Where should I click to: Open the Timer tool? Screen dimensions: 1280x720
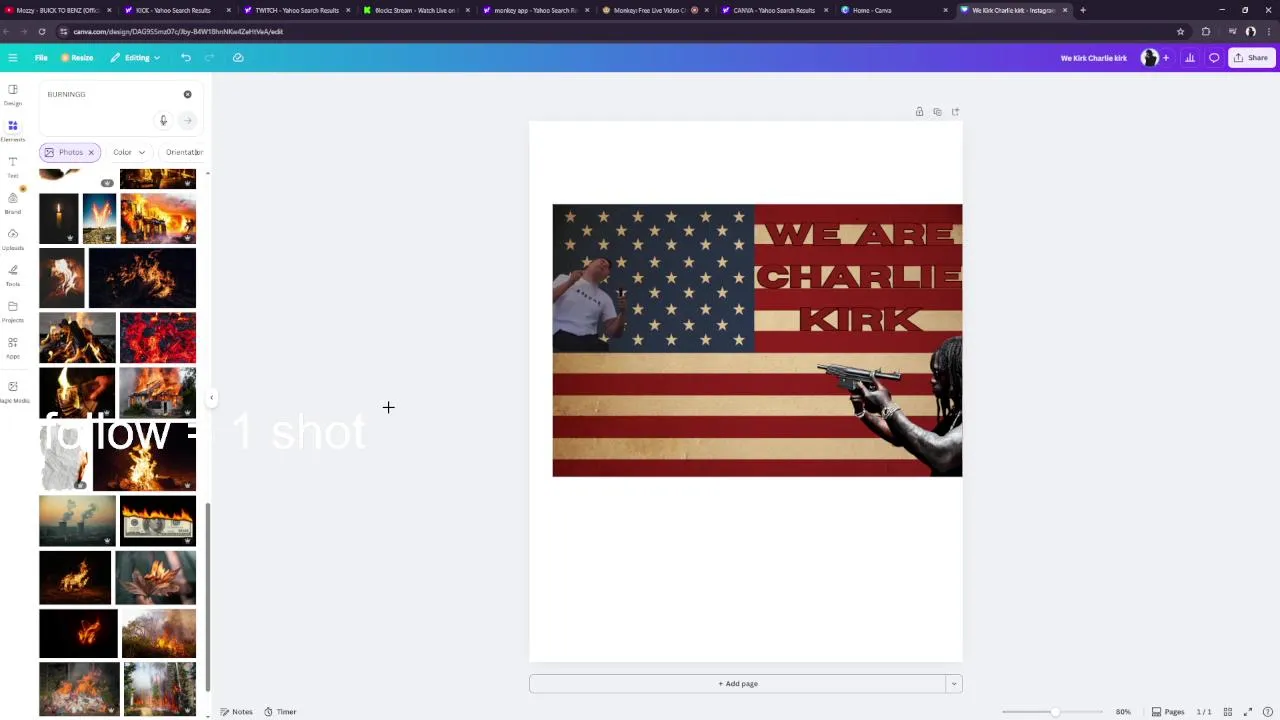pyautogui.click(x=280, y=712)
